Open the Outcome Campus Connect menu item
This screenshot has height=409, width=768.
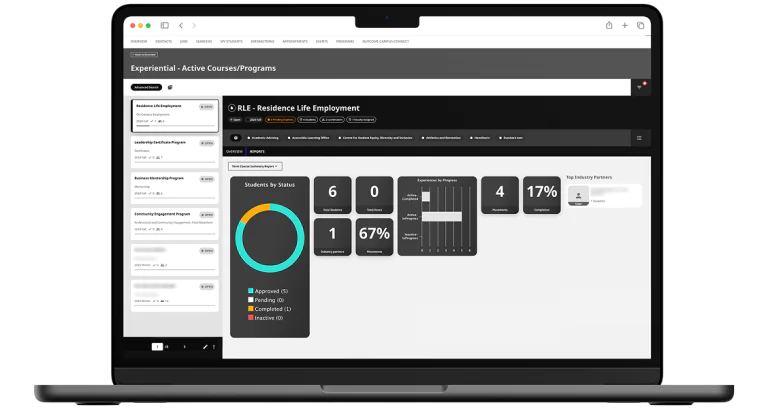pyautogui.click(x=385, y=42)
